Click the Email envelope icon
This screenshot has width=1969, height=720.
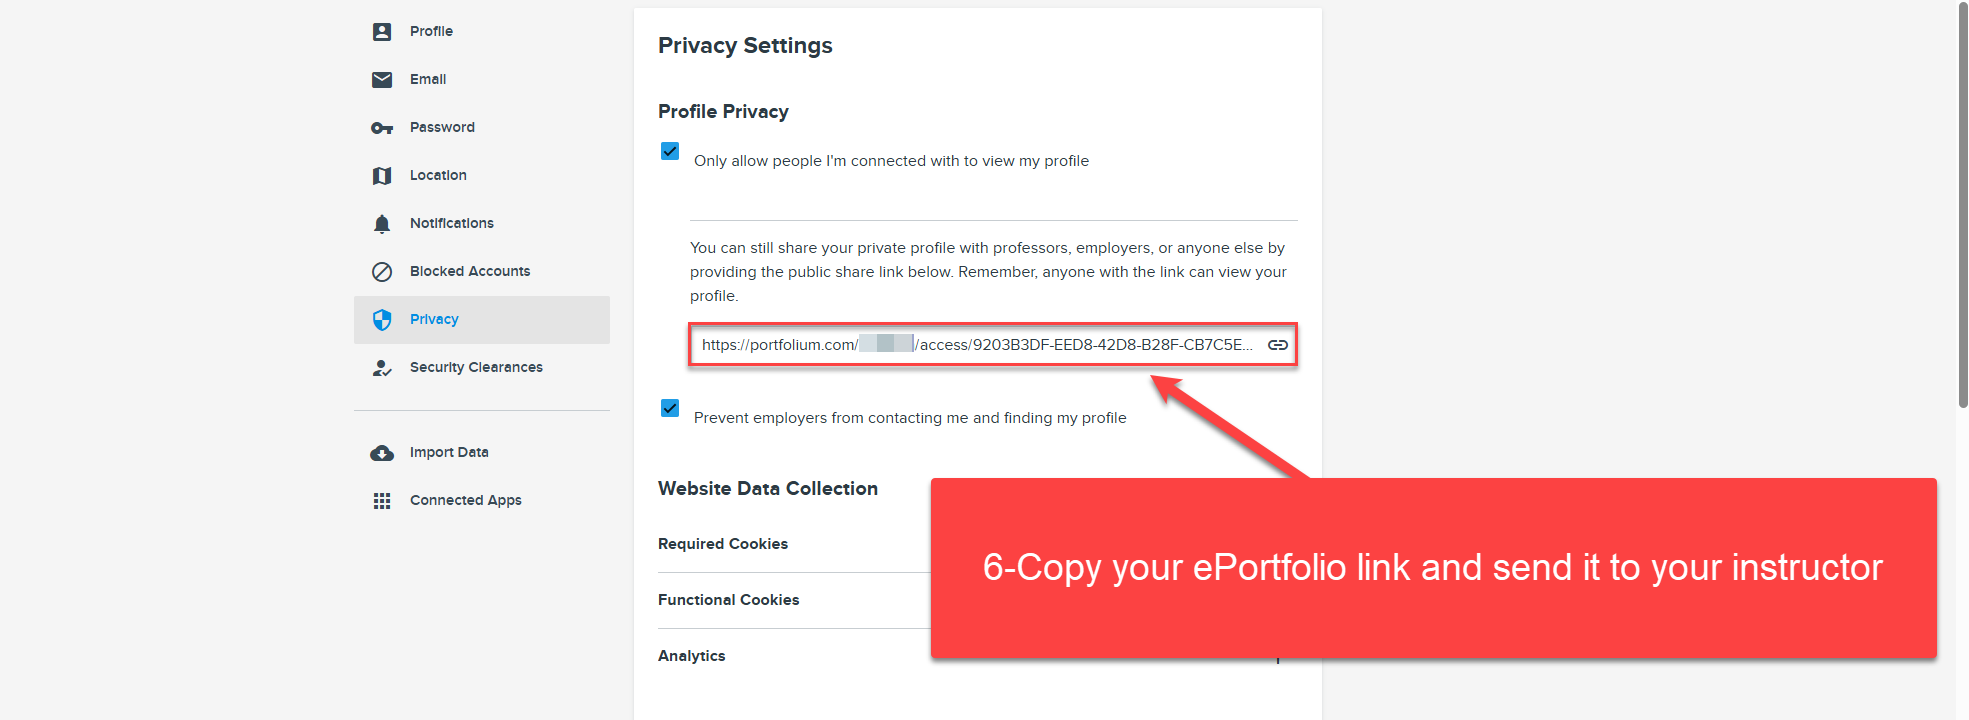point(382,80)
